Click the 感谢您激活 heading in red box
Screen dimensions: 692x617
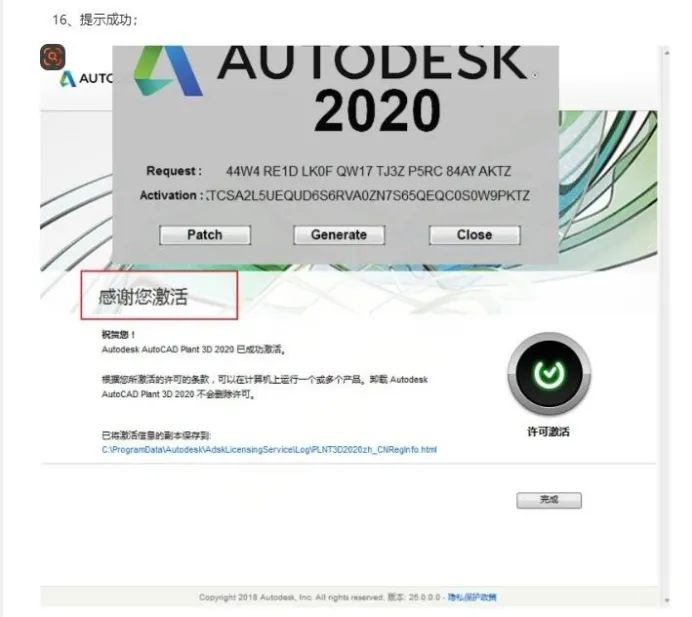pos(143,297)
